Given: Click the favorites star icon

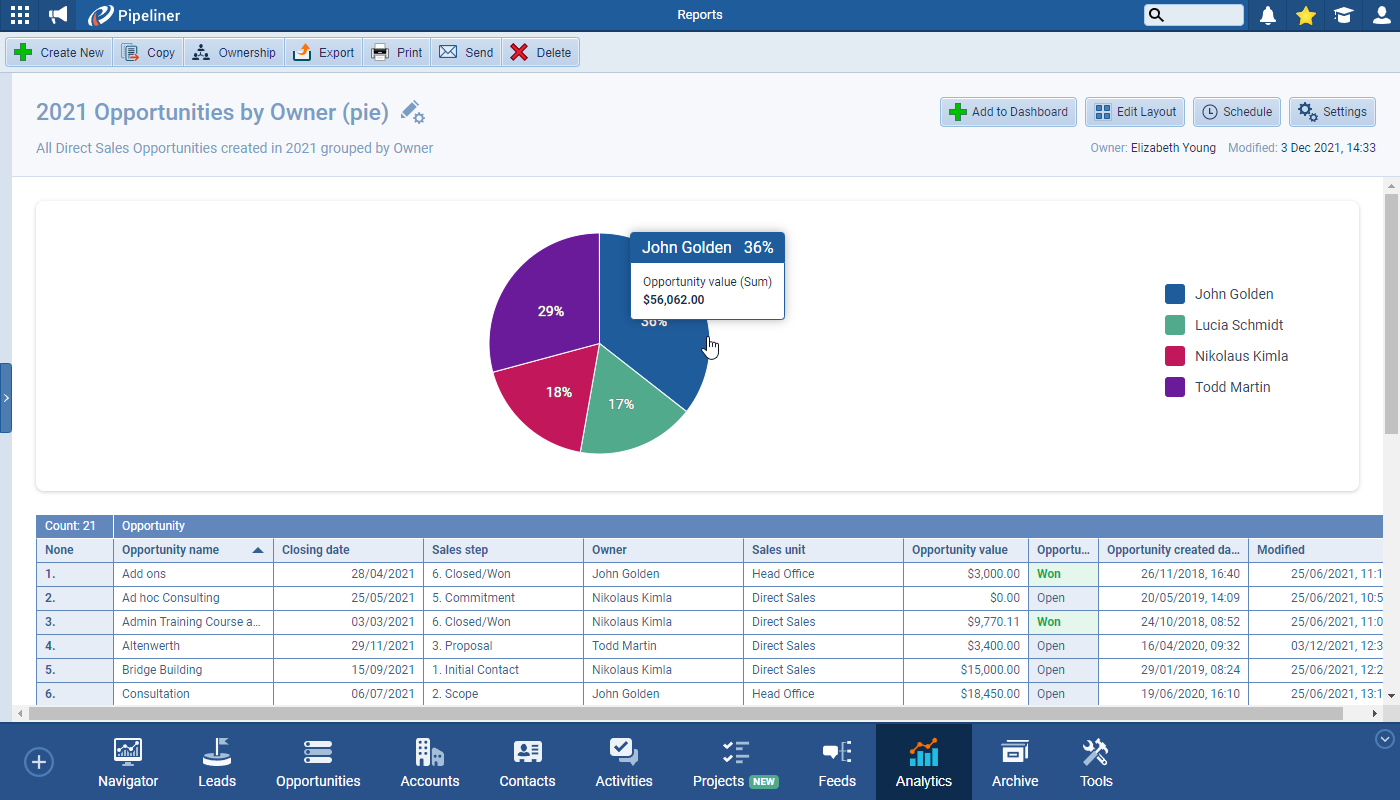Looking at the screenshot, I should coord(1306,15).
